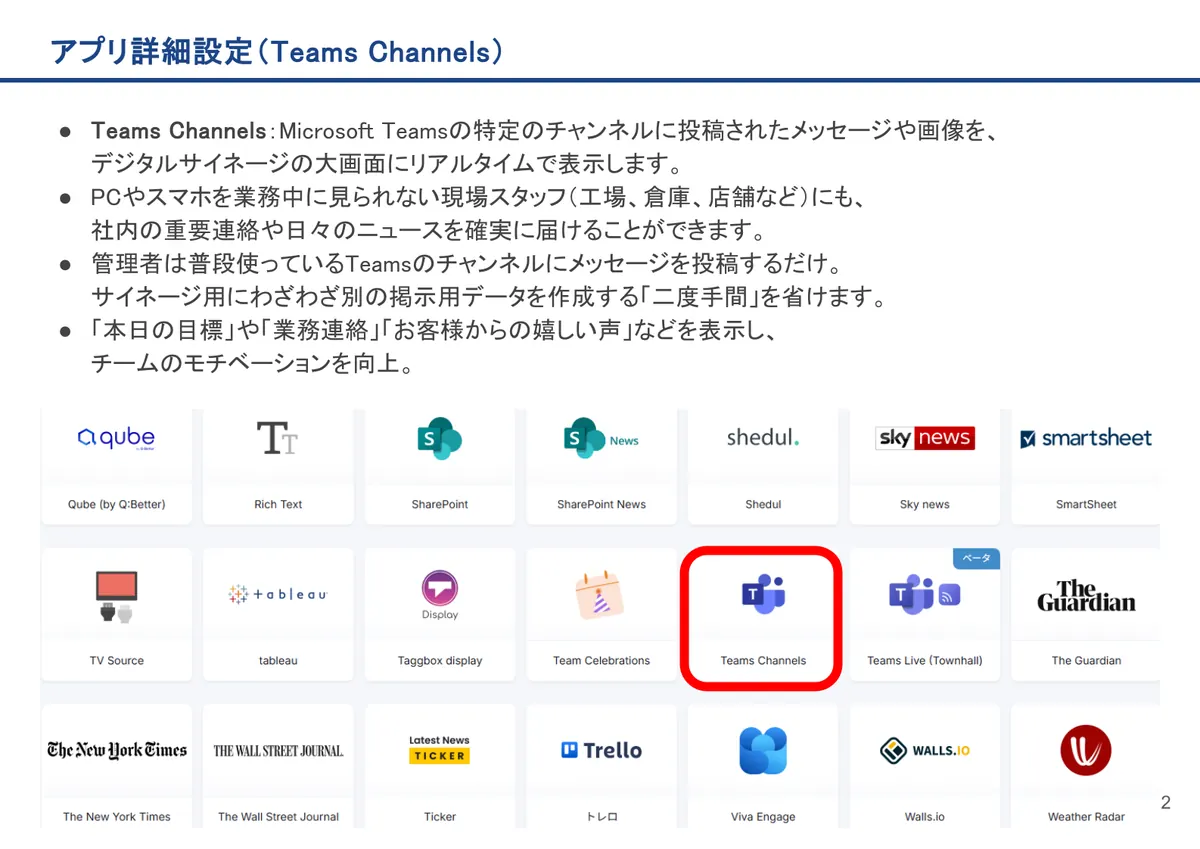Click the 'Qube (by Q:Better)' label

coord(117,504)
